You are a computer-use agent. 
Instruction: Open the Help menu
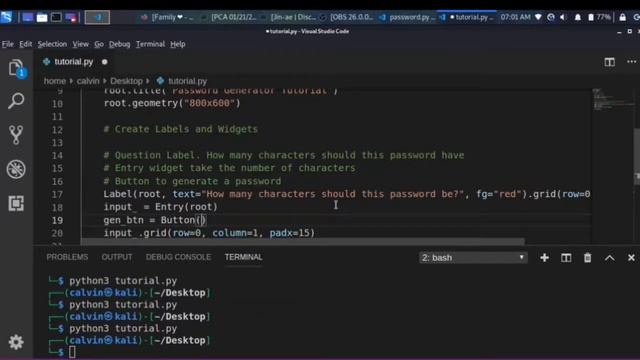178,44
